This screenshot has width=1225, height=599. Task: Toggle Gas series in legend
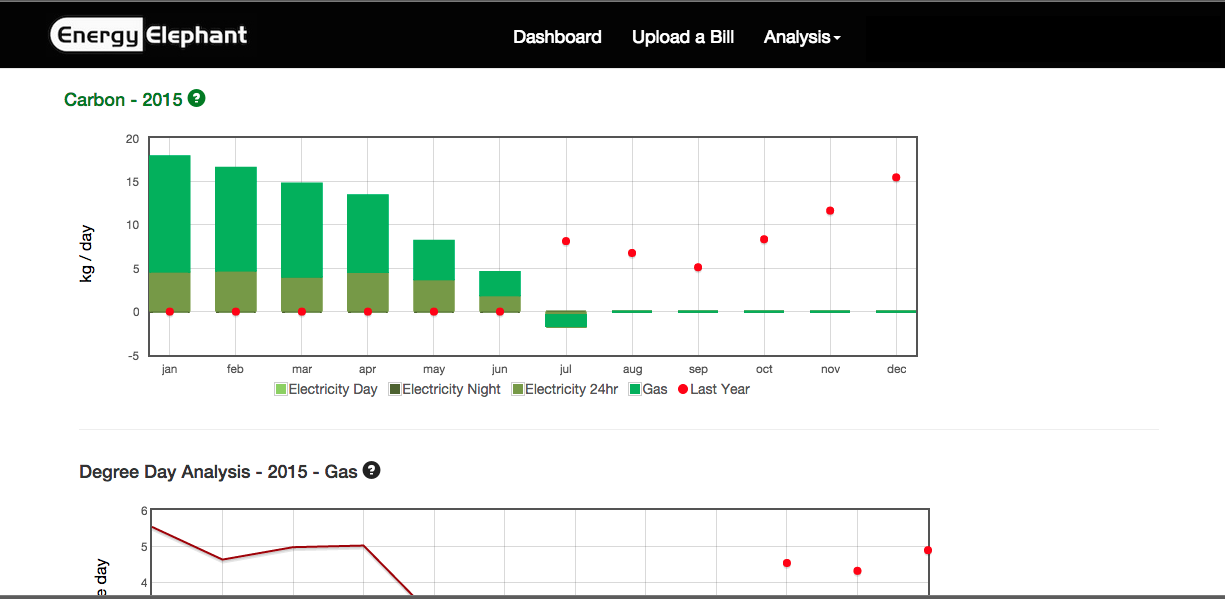coord(648,389)
